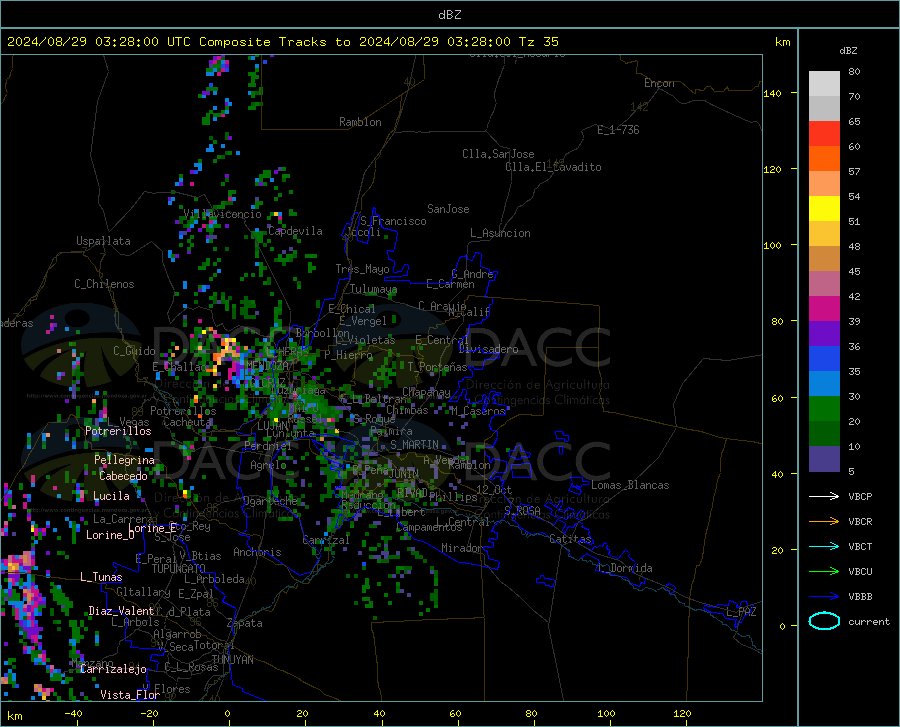Click the pink 'Potrerillos' map label
This screenshot has width=900, height=727.
pos(118,431)
